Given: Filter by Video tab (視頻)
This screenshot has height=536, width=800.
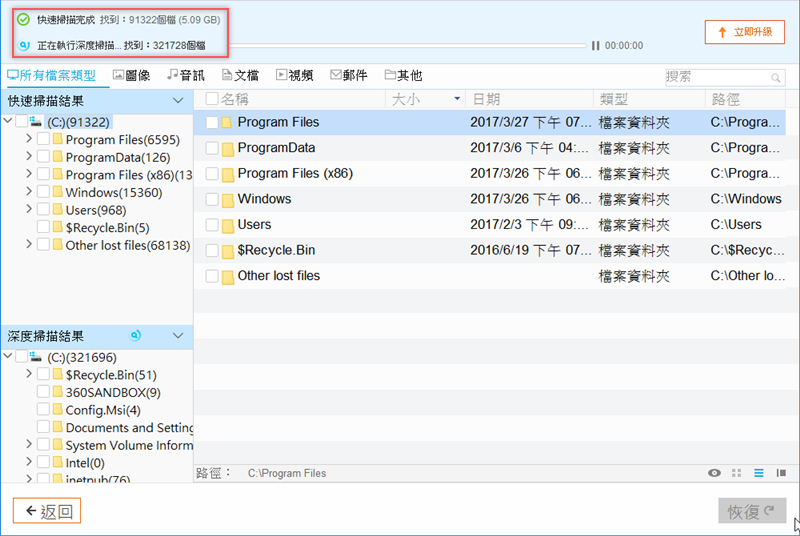Looking at the screenshot, I should click(x=294, y=76).
